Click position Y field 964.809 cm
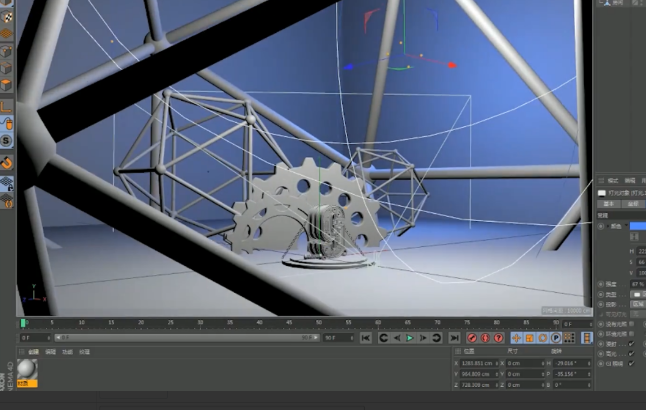This screenshot has width=646, height=410. click(x=479, y=374)
